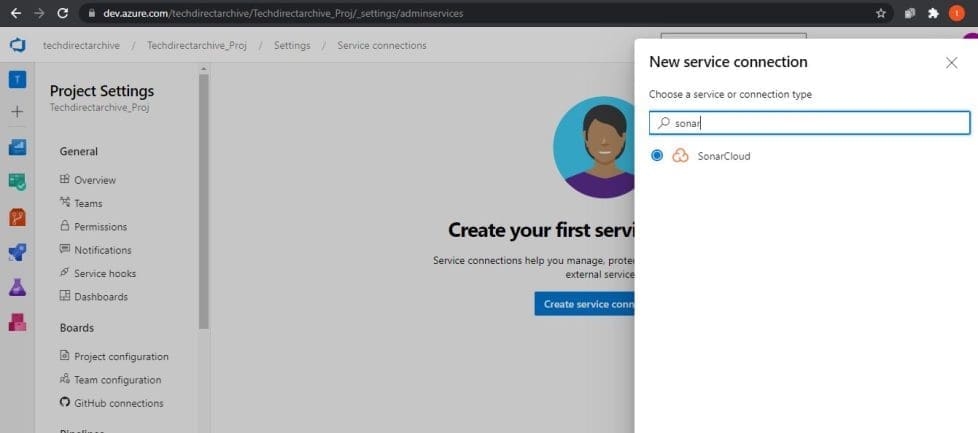978x433 pixels.
Task: Open Overview in Project Settings
Action: pyautogui.click(x=94, y=180)
